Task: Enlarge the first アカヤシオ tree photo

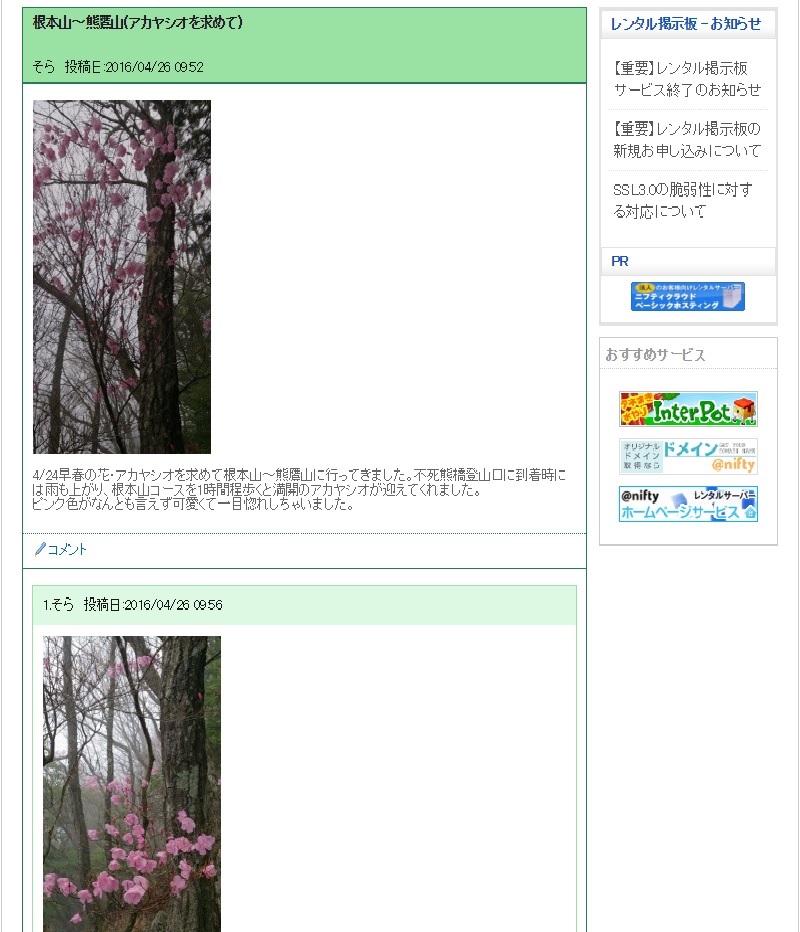Action: coord(122,277)
